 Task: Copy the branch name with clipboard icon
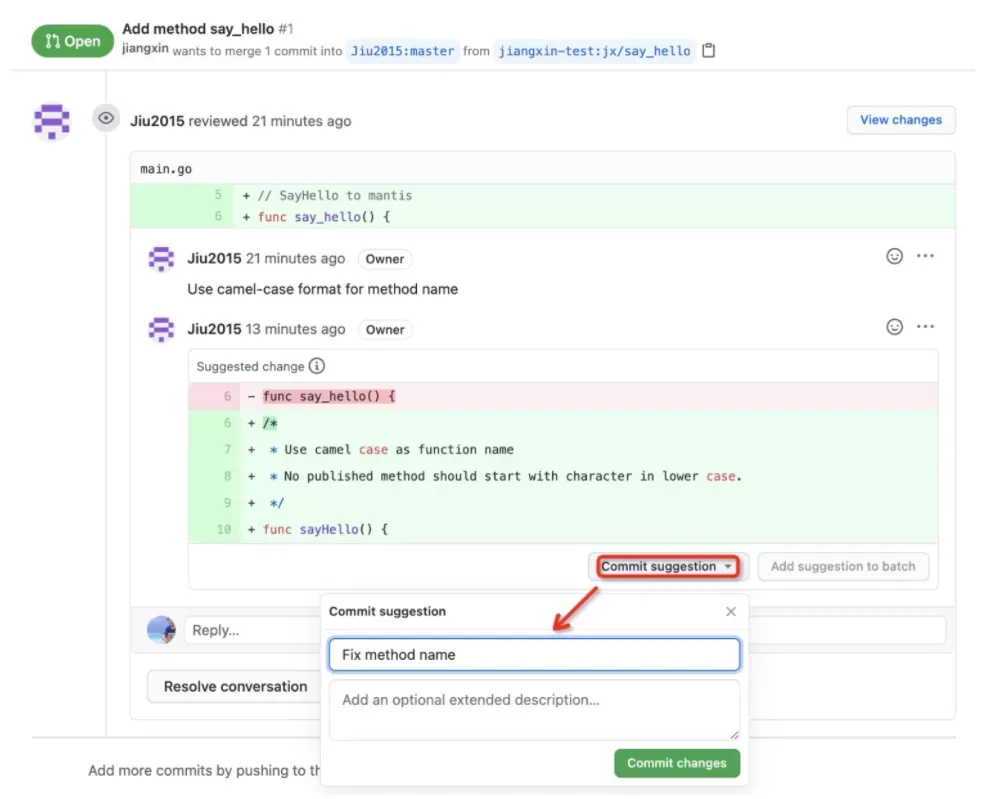pyautogui.click(x=709, y=50)
